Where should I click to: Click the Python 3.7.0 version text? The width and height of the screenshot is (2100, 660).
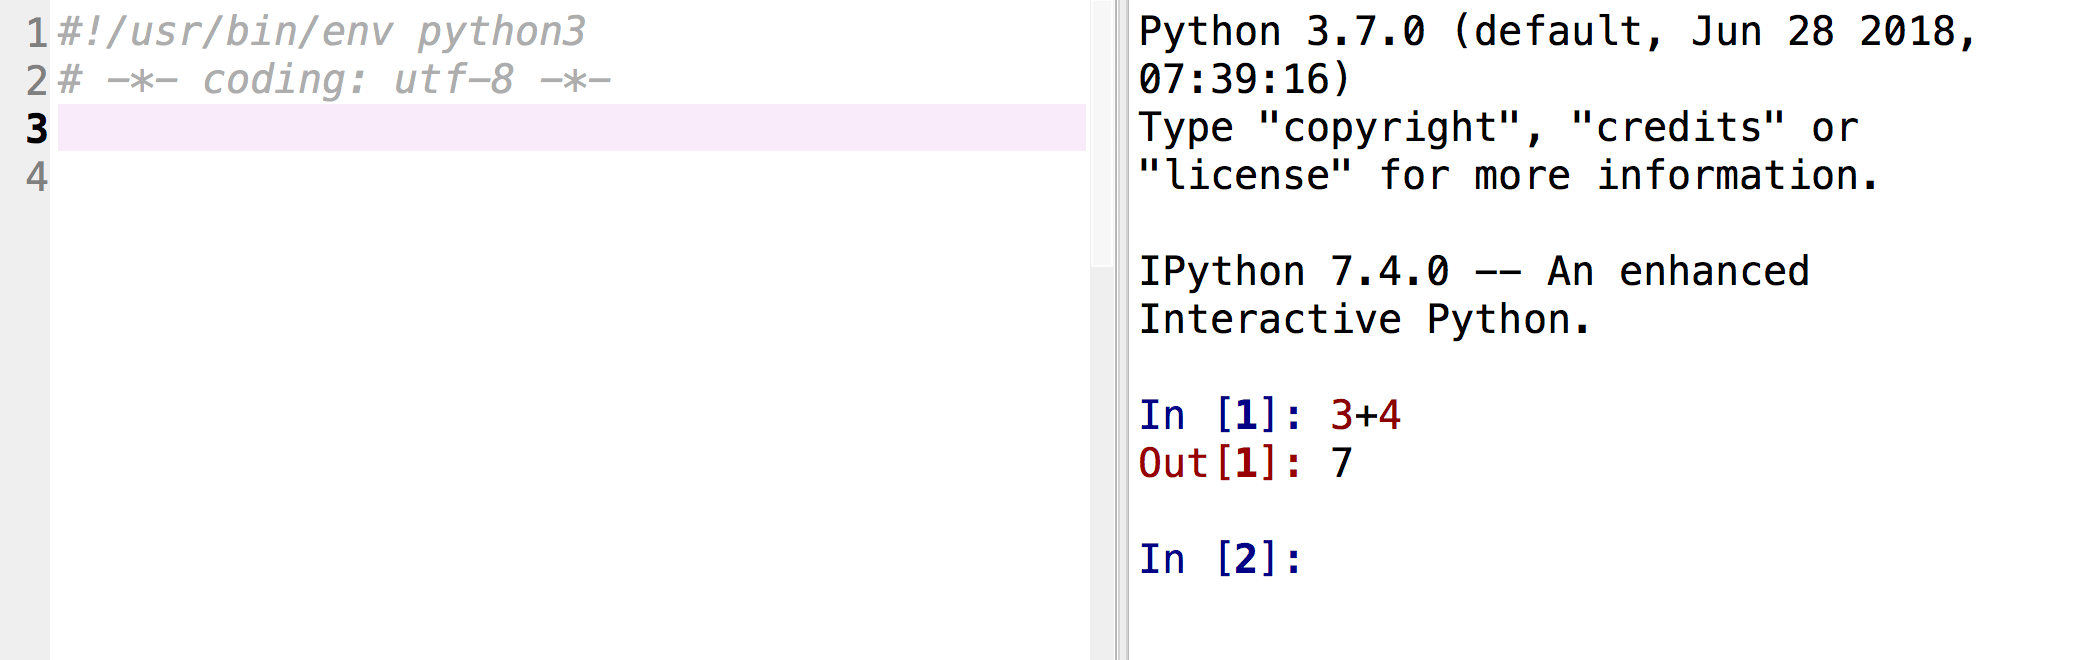(1281, 32)
